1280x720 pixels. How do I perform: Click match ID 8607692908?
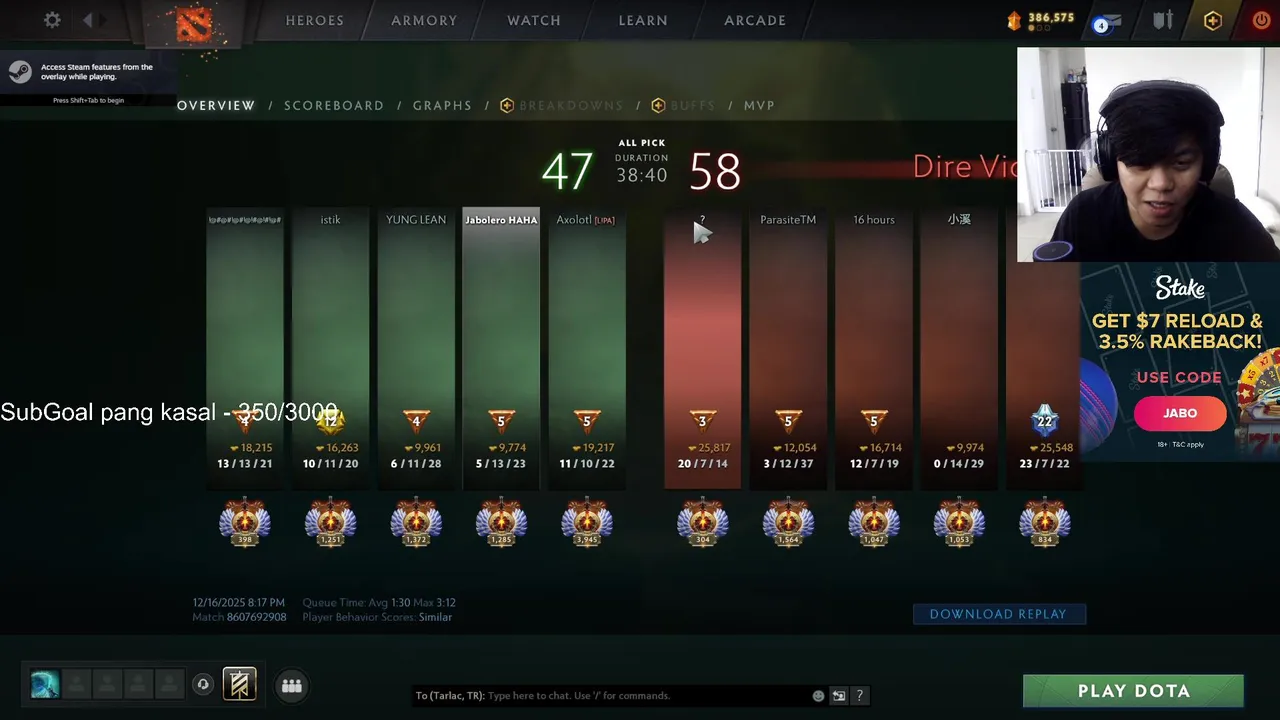[x=257, y=617]
